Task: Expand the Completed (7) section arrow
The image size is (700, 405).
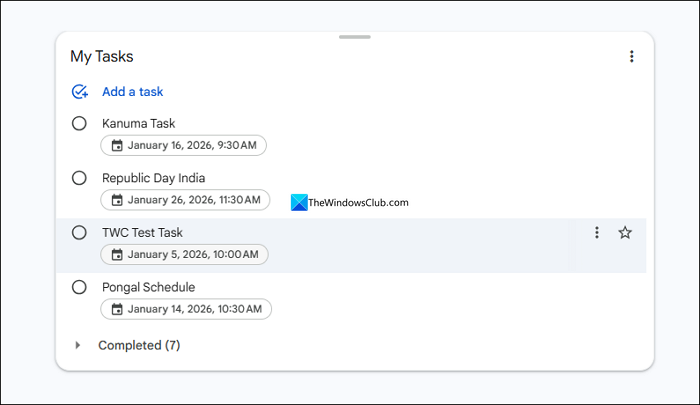Action: (78, 345)
